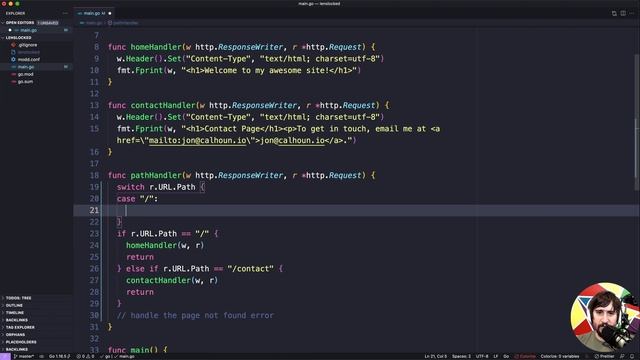The width and height of the screenshot is (640, 360).
Task: Click the pathHandler breadcrumb item
Action: coord(124,23)
